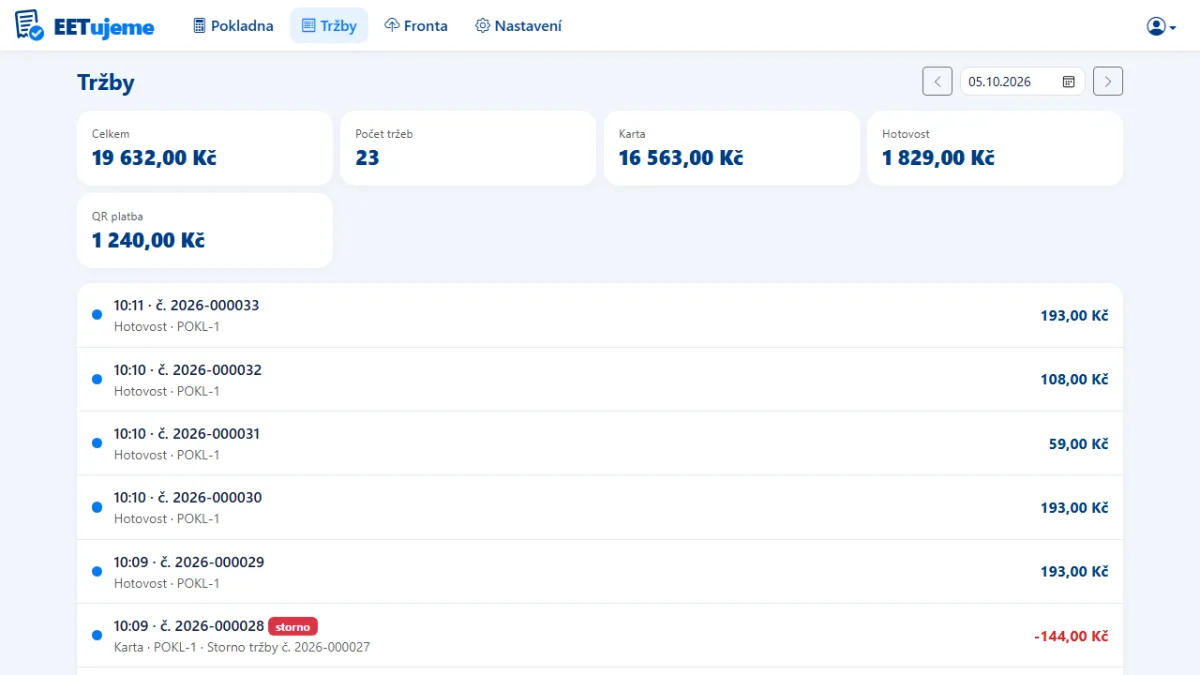The image size is (1200, 675).
Task: Click status dot of receipt 2026-000028
Action: pyautogui.click(x=97, y=635)
